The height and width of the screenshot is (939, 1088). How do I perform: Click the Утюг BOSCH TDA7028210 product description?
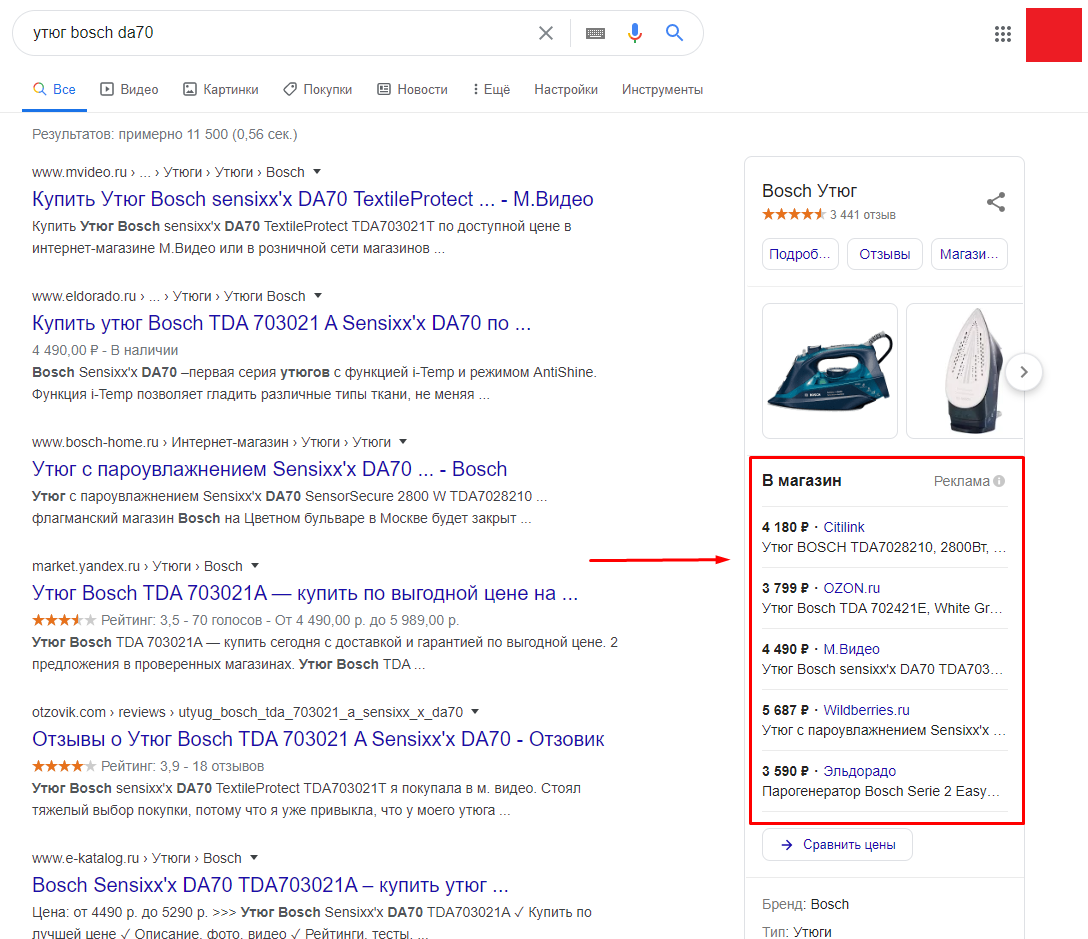884,548
